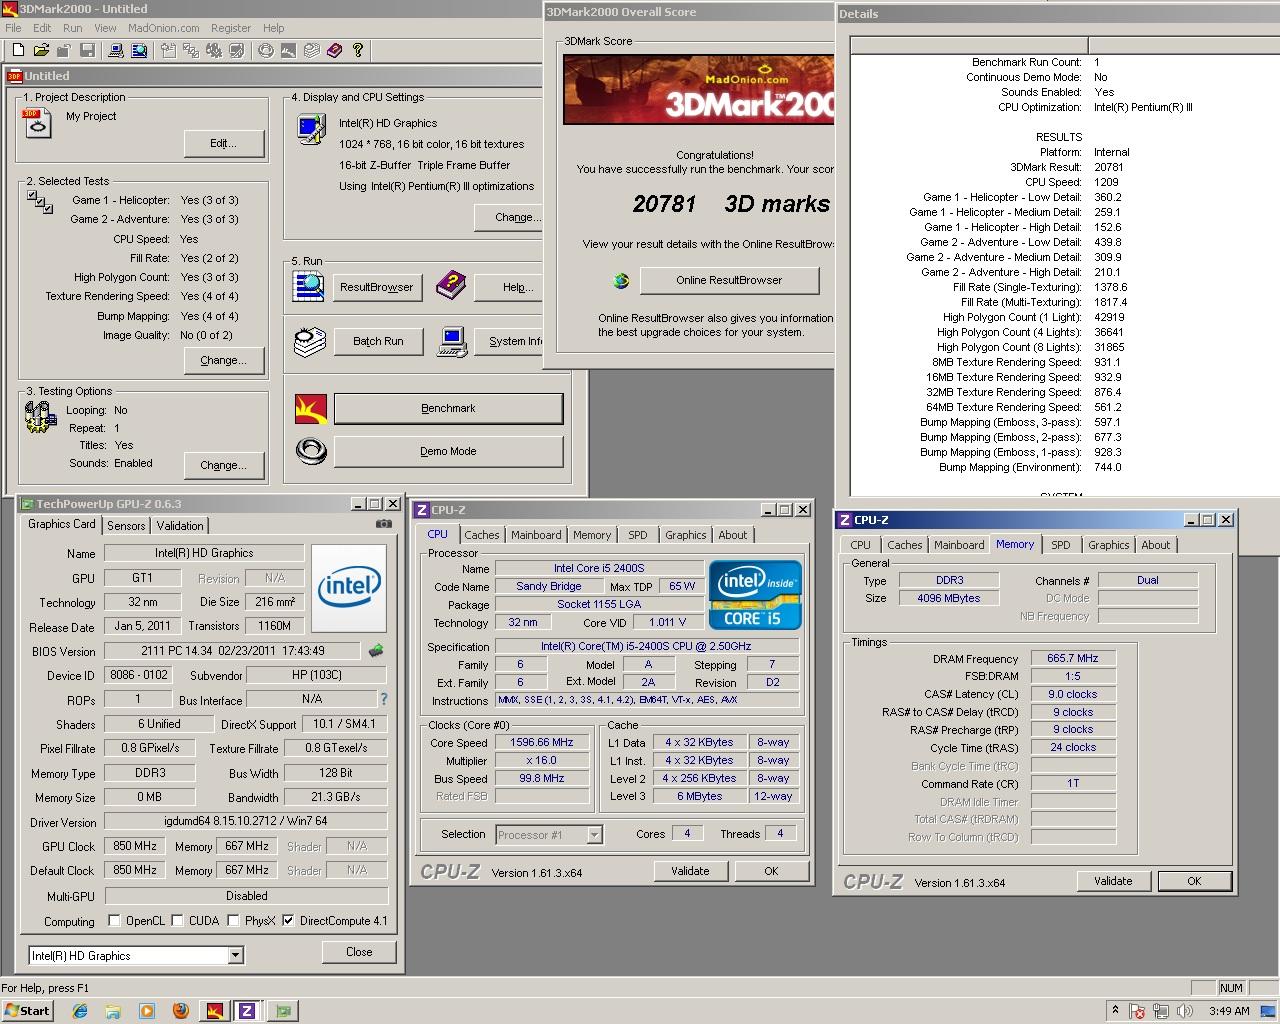Click the Display and CPU Settings monitor icon

[x=311, y=129]
